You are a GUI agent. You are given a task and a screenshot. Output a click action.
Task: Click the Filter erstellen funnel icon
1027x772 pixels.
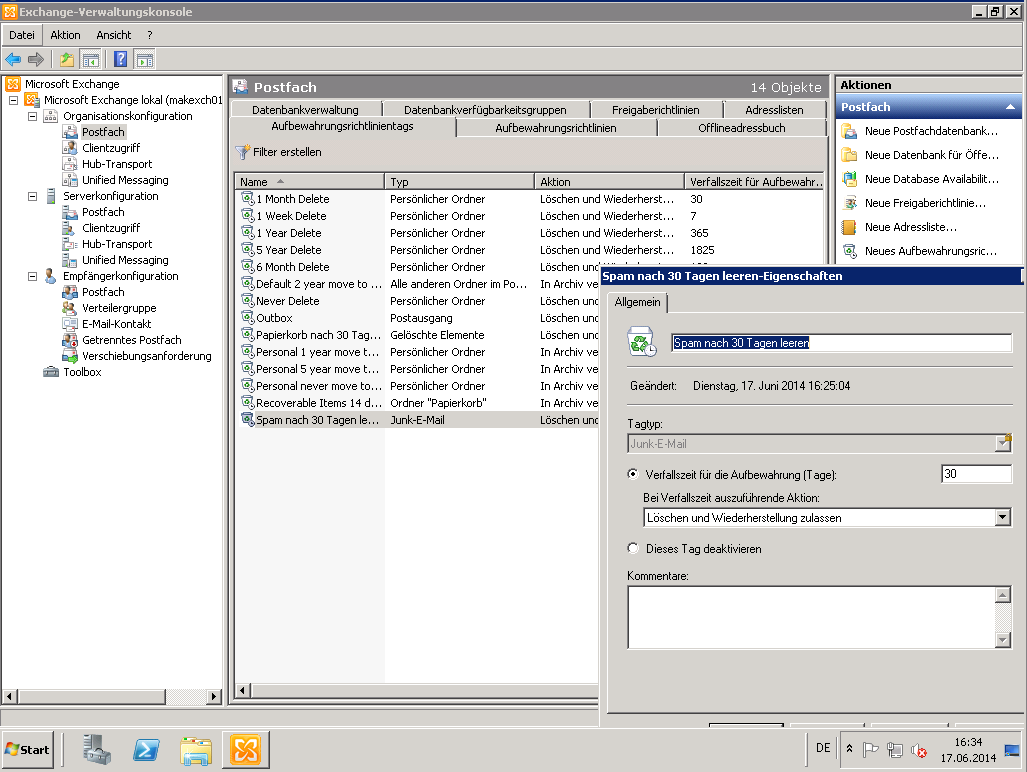[x=242, y=152]
